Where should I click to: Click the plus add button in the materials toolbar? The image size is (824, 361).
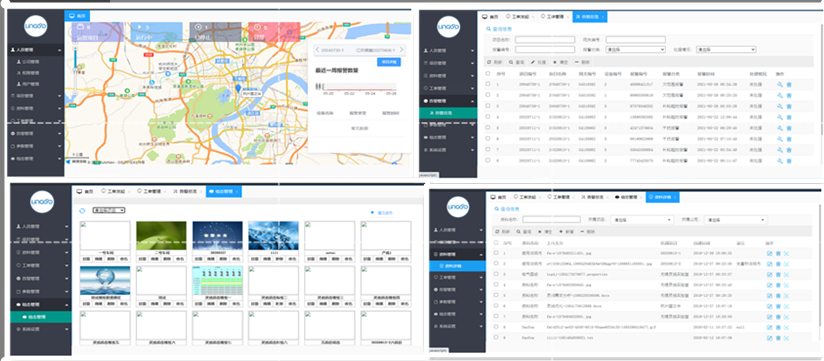(x=565, y=232)
